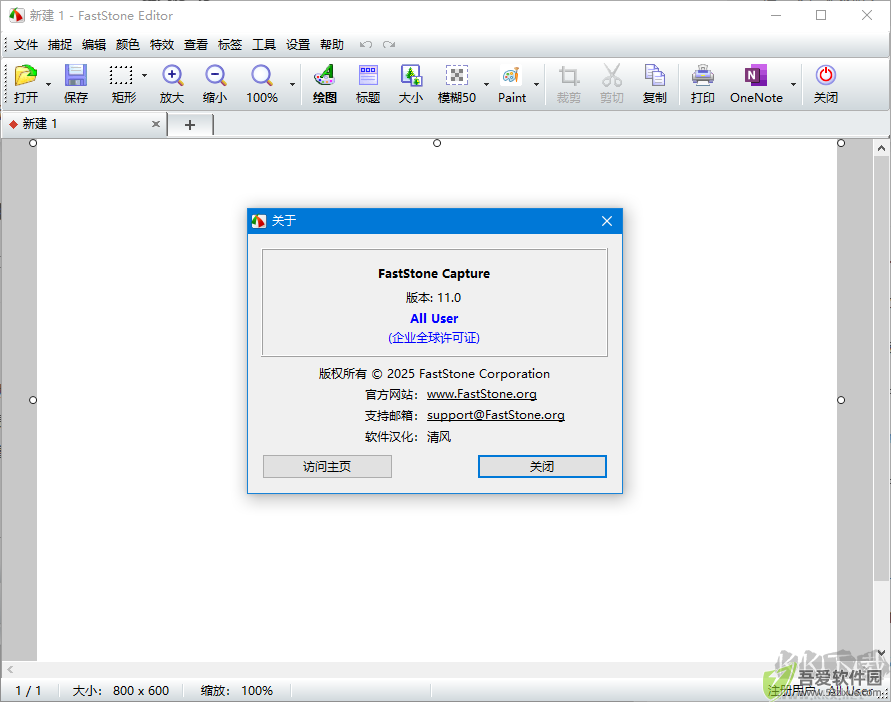Click the 800 x 600 size status text

pyautogui.click(x=141, y=691)
